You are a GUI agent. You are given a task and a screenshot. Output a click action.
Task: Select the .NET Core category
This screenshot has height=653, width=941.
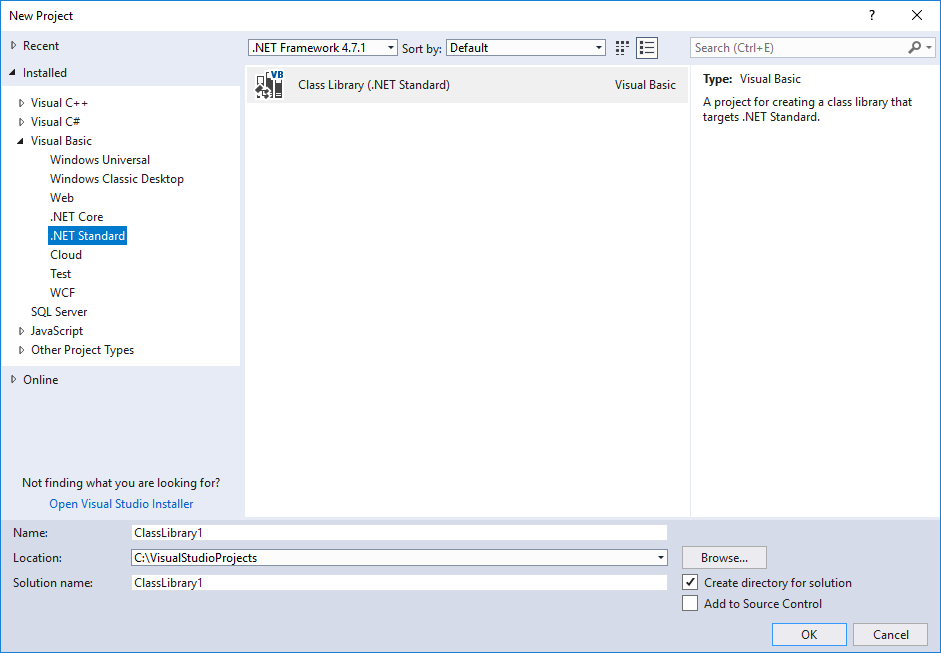76,217
